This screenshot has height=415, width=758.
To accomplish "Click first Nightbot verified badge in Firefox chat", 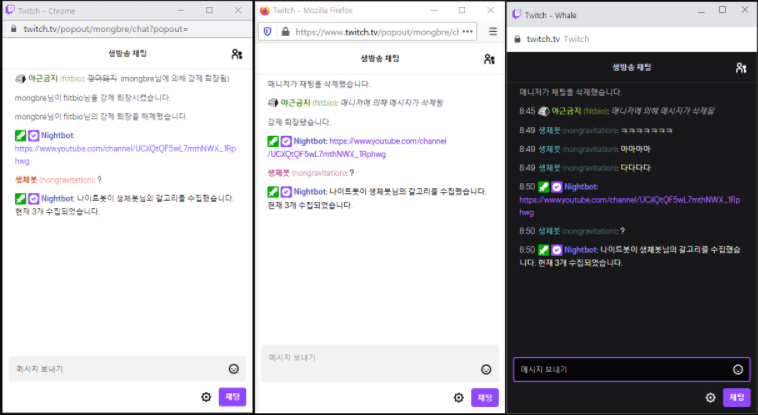I will click(x=286, y=141).
